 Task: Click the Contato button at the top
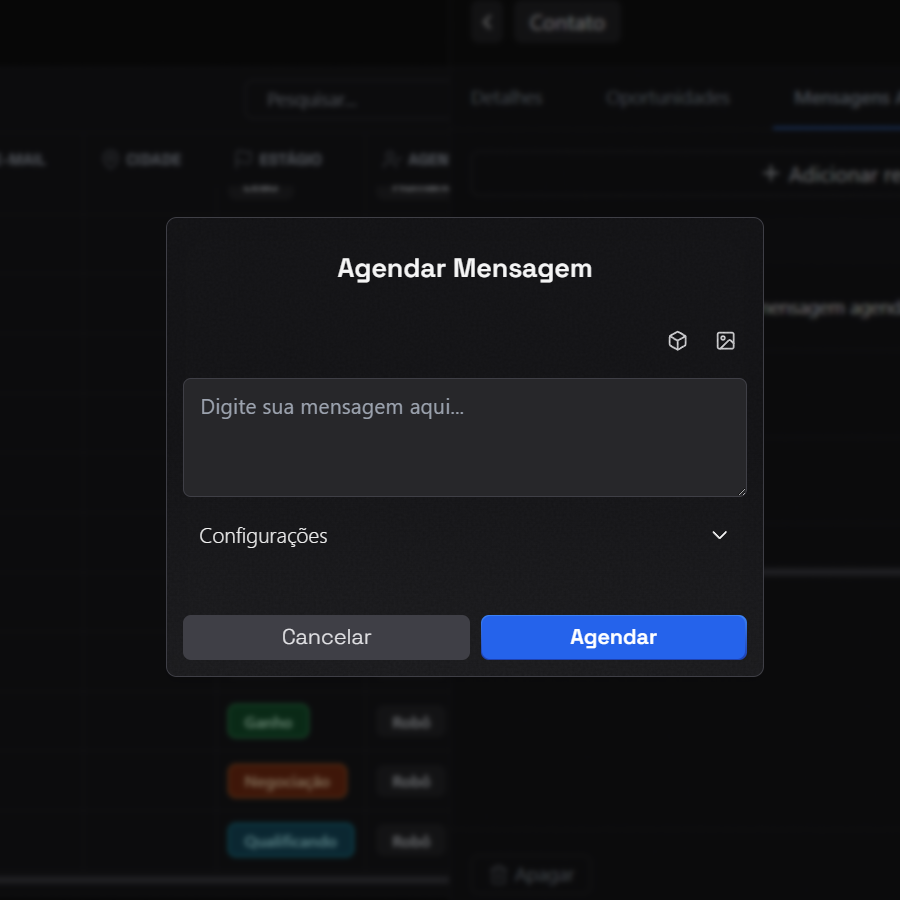566,22
